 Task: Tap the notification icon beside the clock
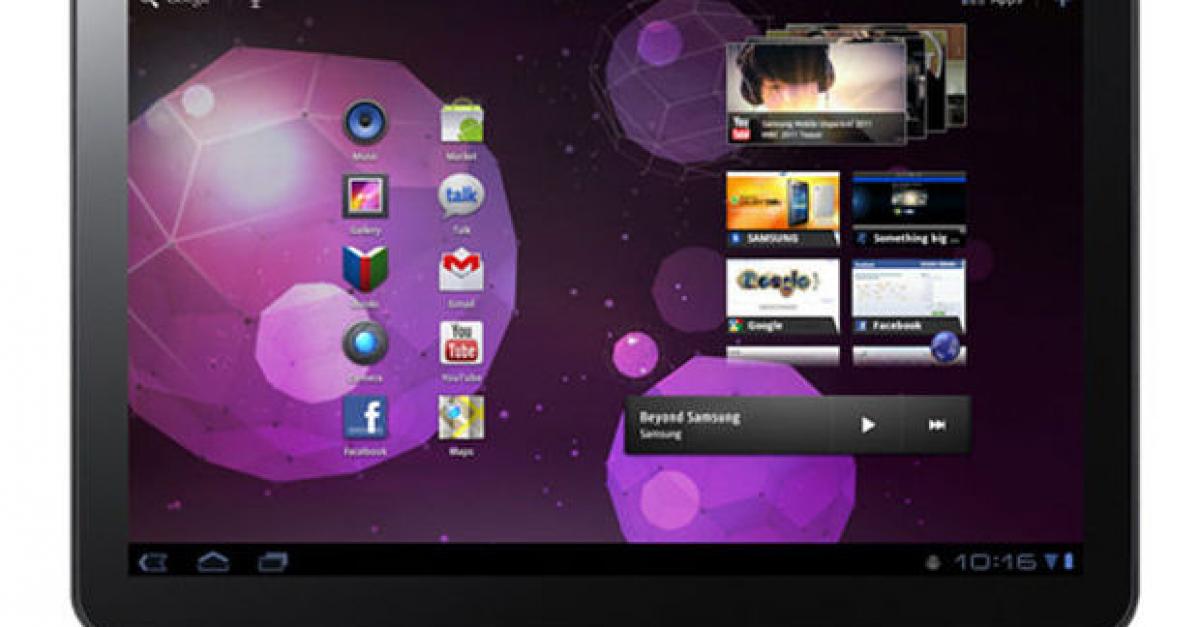(933, 563)
